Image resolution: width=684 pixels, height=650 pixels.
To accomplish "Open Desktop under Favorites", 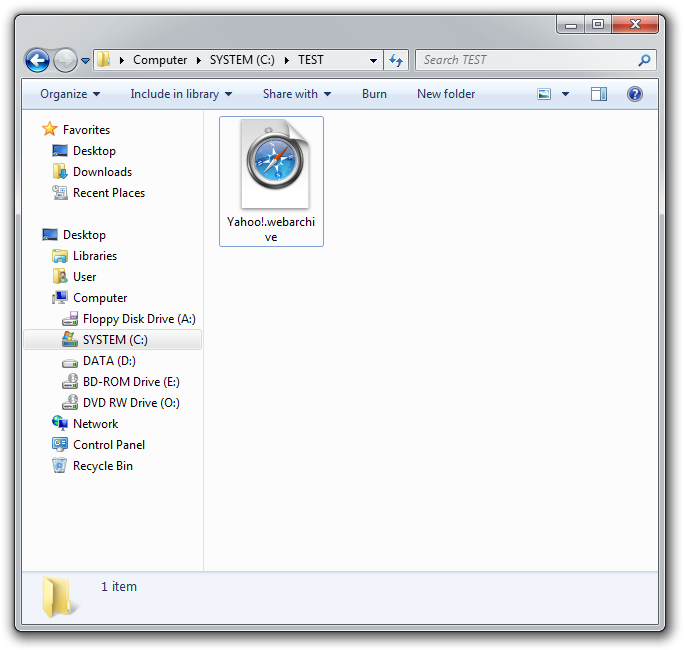I will 94,151.
